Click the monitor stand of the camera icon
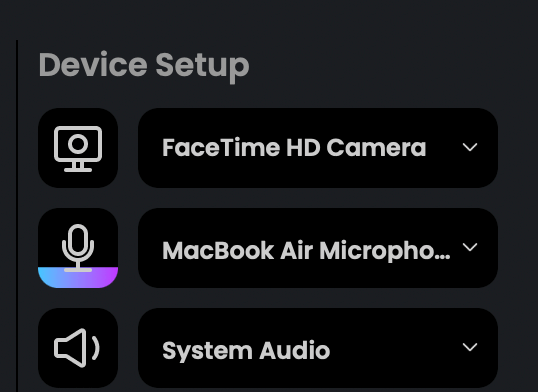This screenshot has width=538, height=392. tap(78, 167)
